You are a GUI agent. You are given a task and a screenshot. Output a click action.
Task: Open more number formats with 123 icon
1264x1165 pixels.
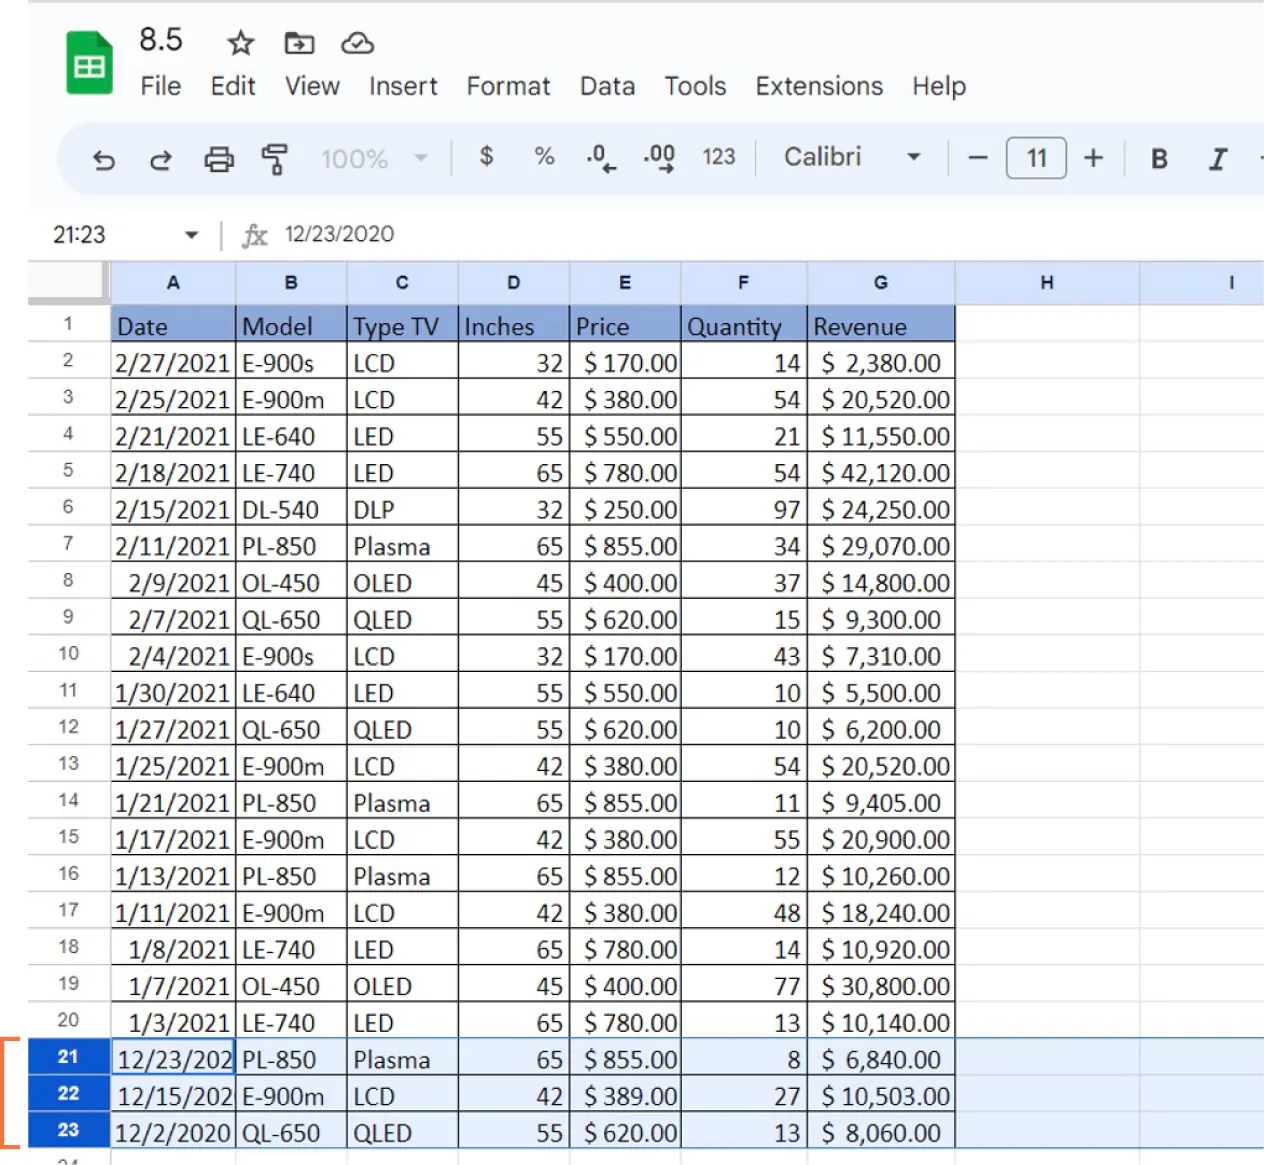coord(718,157)
